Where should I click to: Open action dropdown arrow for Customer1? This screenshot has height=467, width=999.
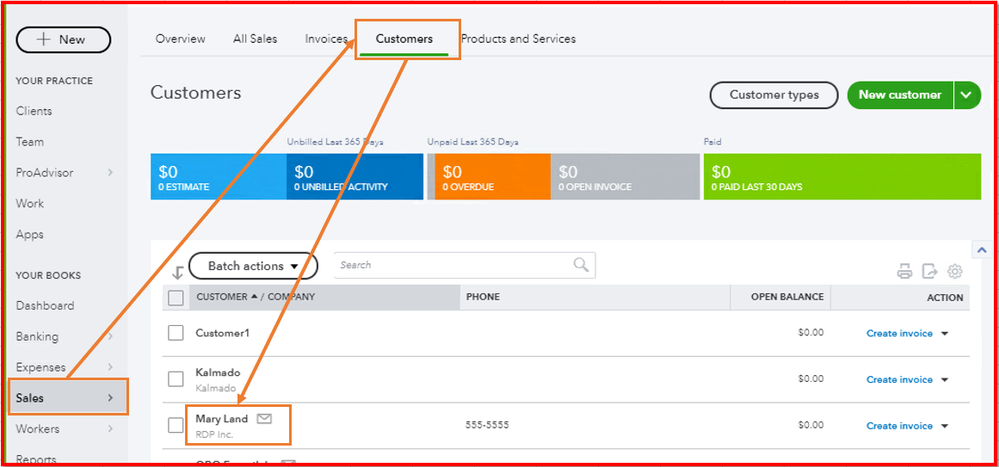[x=945, y=333]
